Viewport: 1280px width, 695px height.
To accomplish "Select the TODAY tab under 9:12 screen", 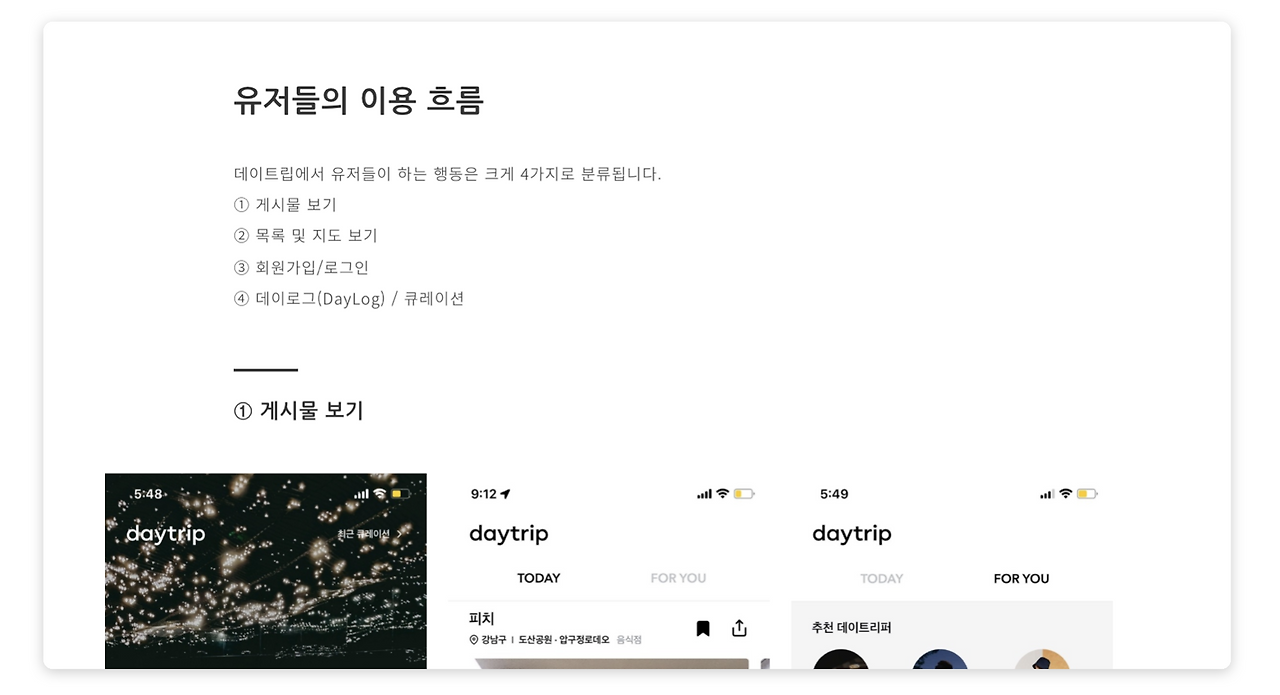I will click(538, 578).
